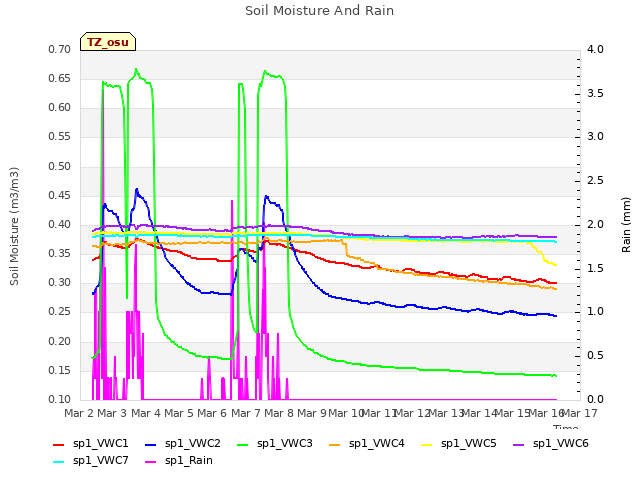Image resolution: width=640 pixels, height=480 pixels.
Task: Toggle sp1_VWC7 legend entry
Action: (91, 460)
